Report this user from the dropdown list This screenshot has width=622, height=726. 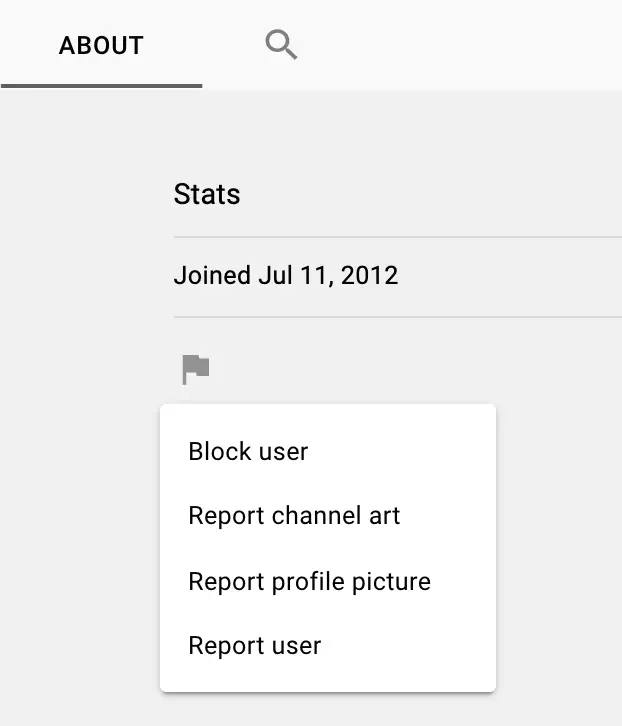pyautogui.click(x=254, y=645)
